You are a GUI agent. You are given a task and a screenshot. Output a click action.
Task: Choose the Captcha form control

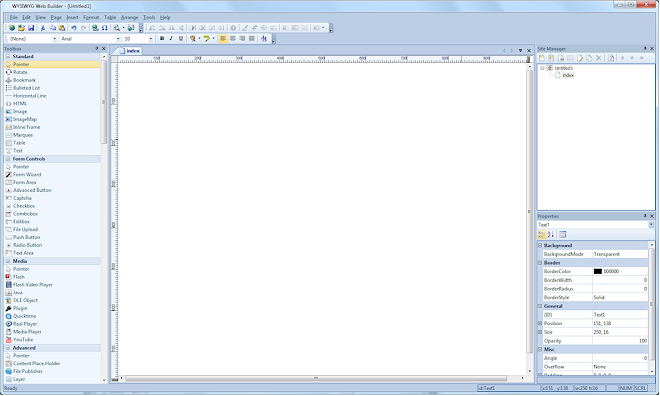point(22,198)
